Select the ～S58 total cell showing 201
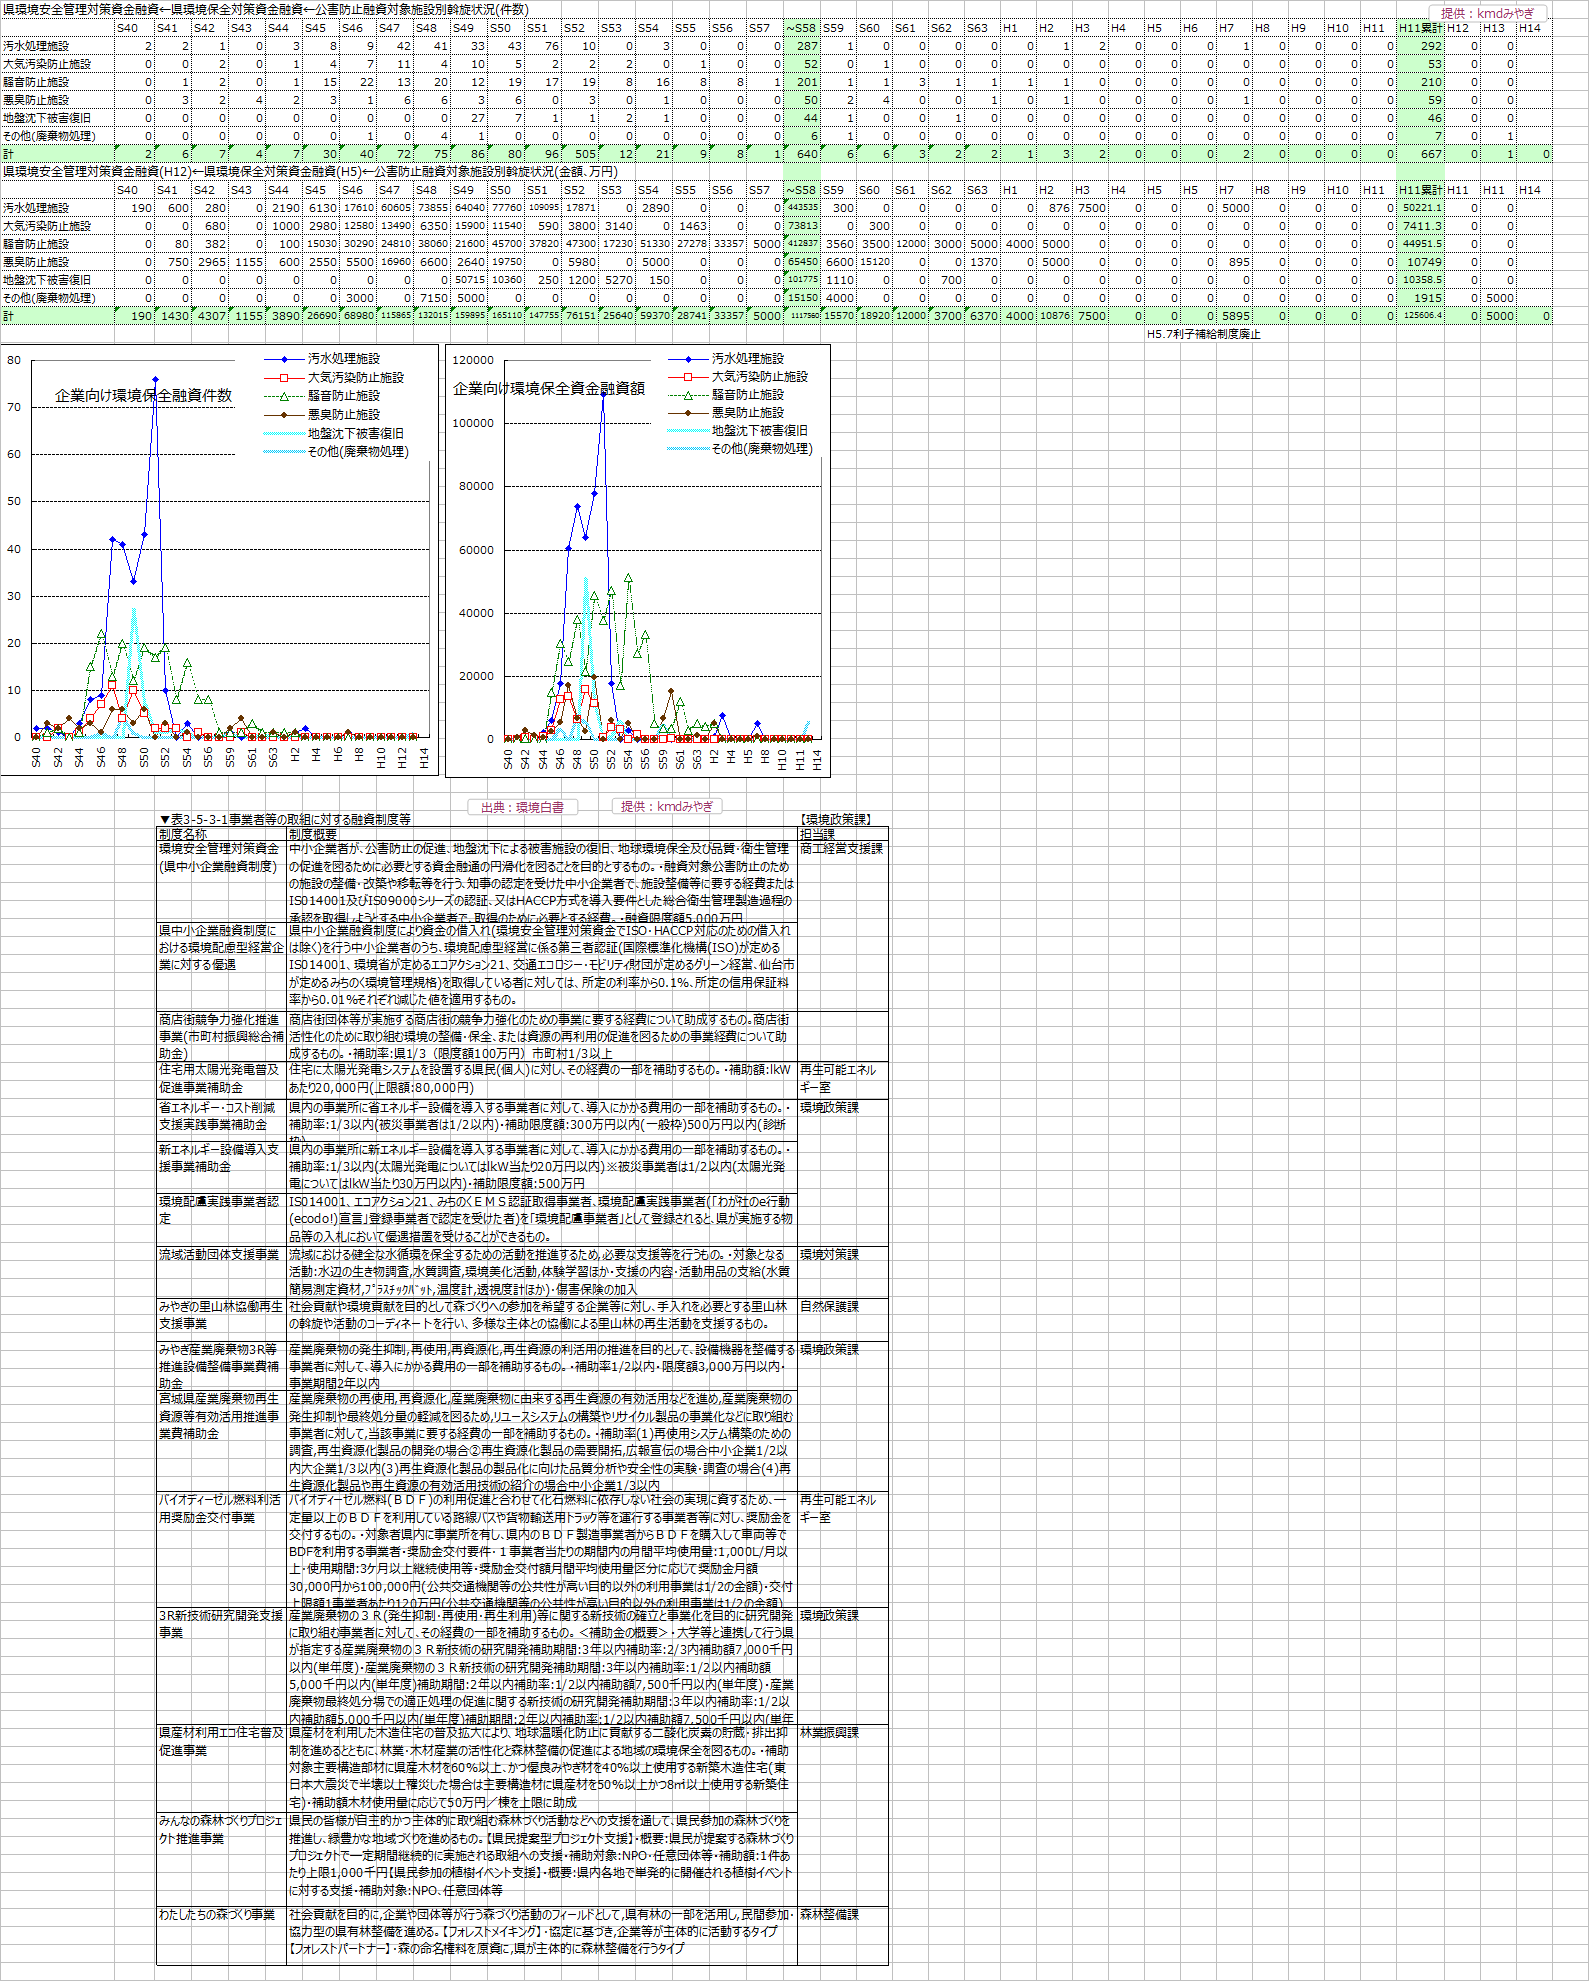Screen dimensions: 1589x1981 click(x=802, y=82)
